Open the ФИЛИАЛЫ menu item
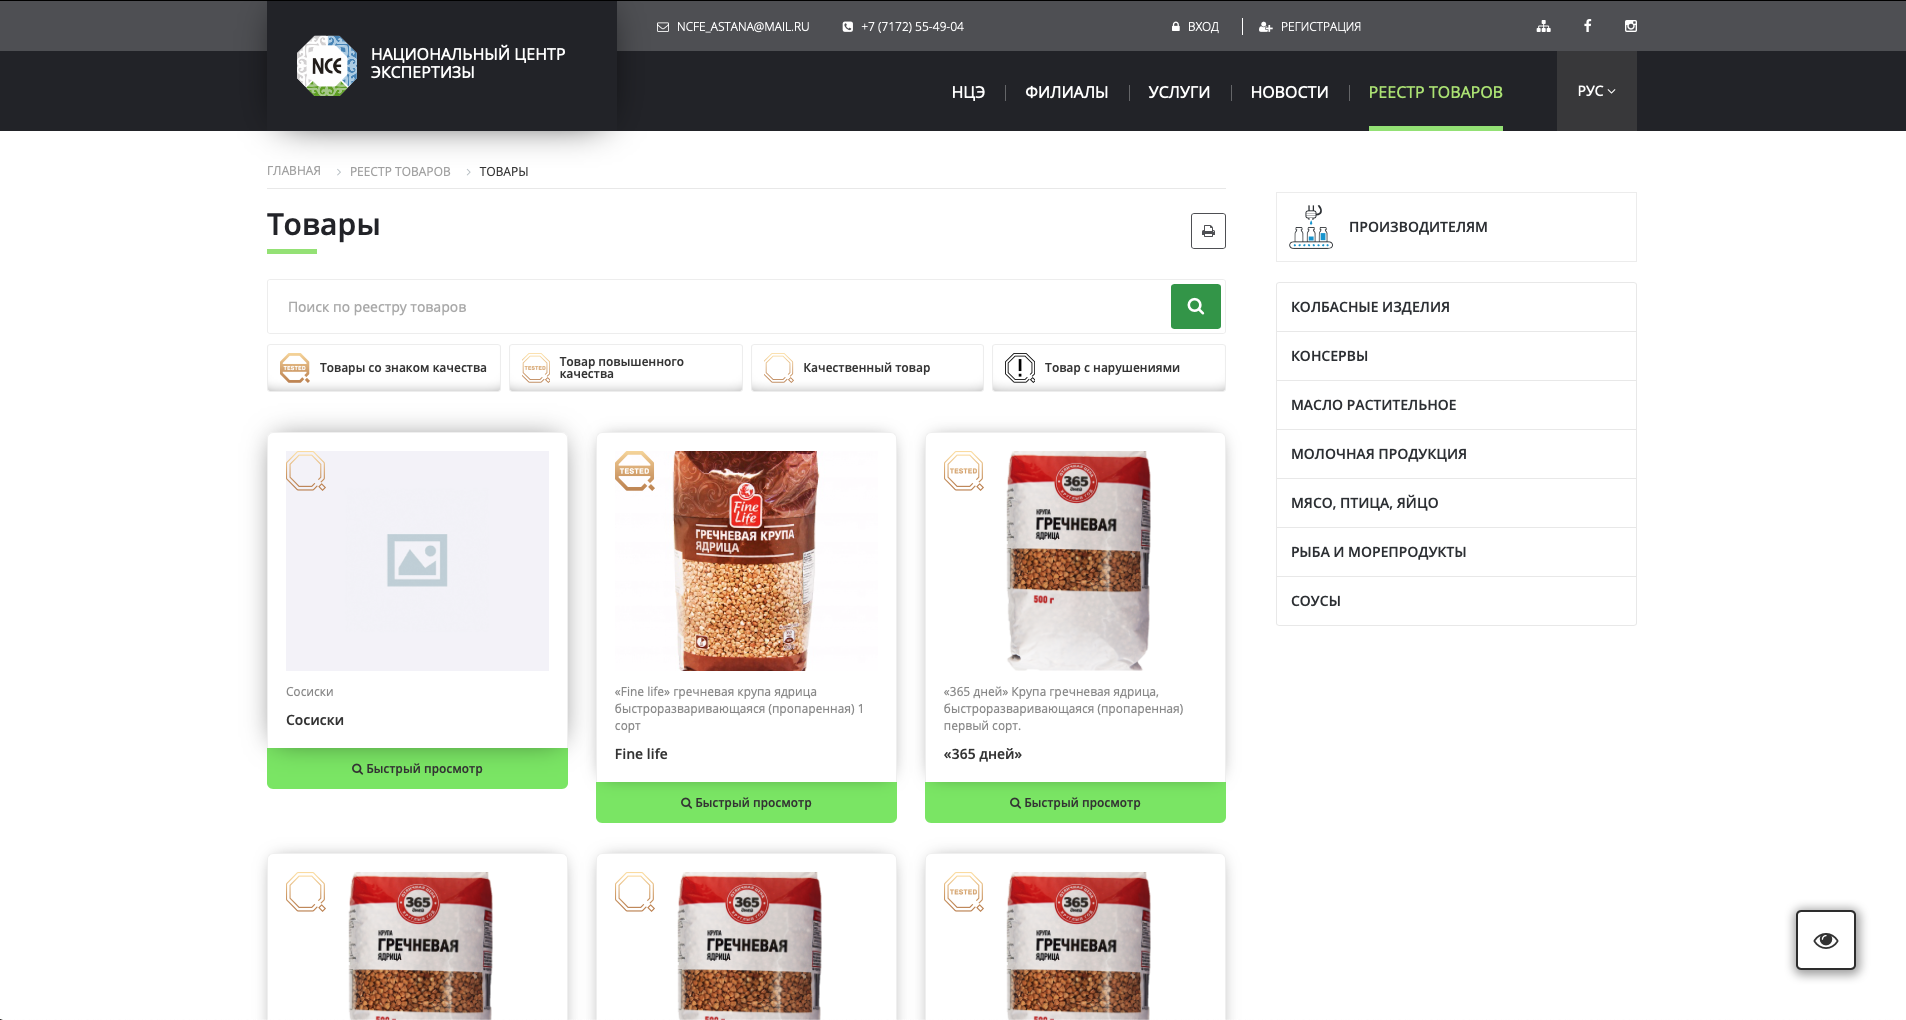 [1066, 92]
